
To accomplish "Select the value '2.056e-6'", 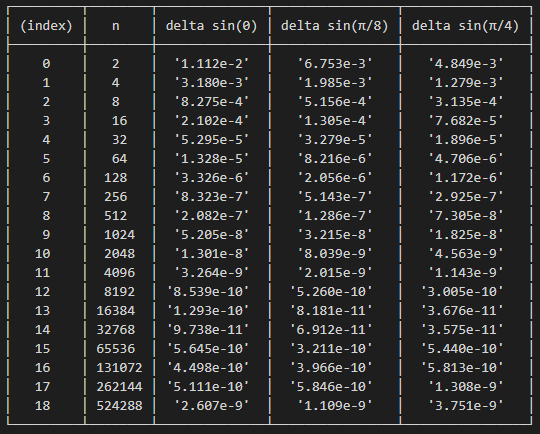I will [x=334, y=178].
